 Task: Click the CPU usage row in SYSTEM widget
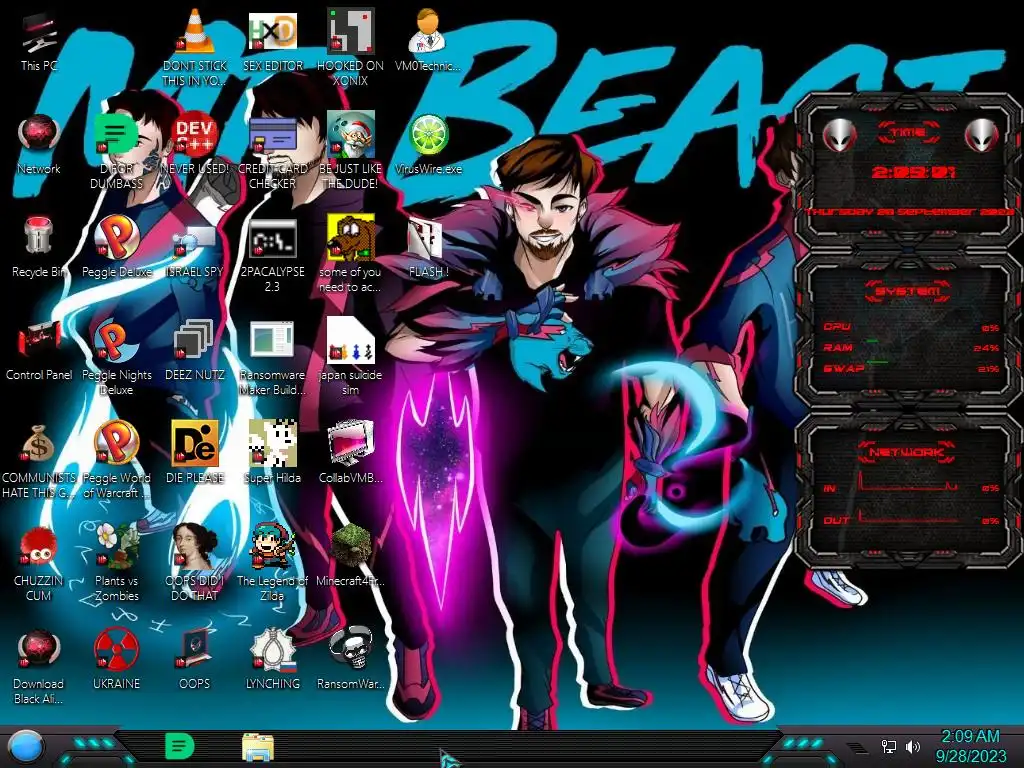pyautogui.click(x=911, y=327)
